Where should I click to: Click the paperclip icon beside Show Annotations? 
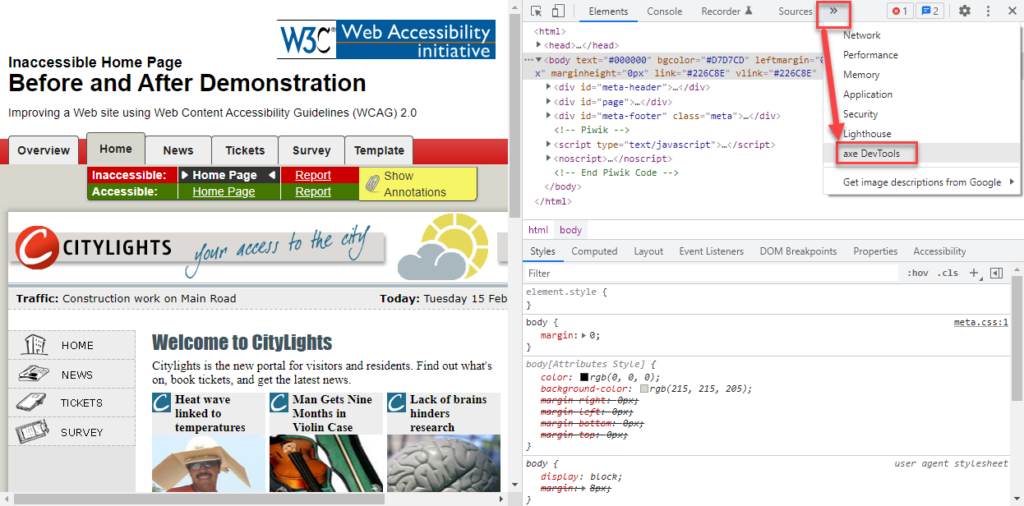(372, 183)
